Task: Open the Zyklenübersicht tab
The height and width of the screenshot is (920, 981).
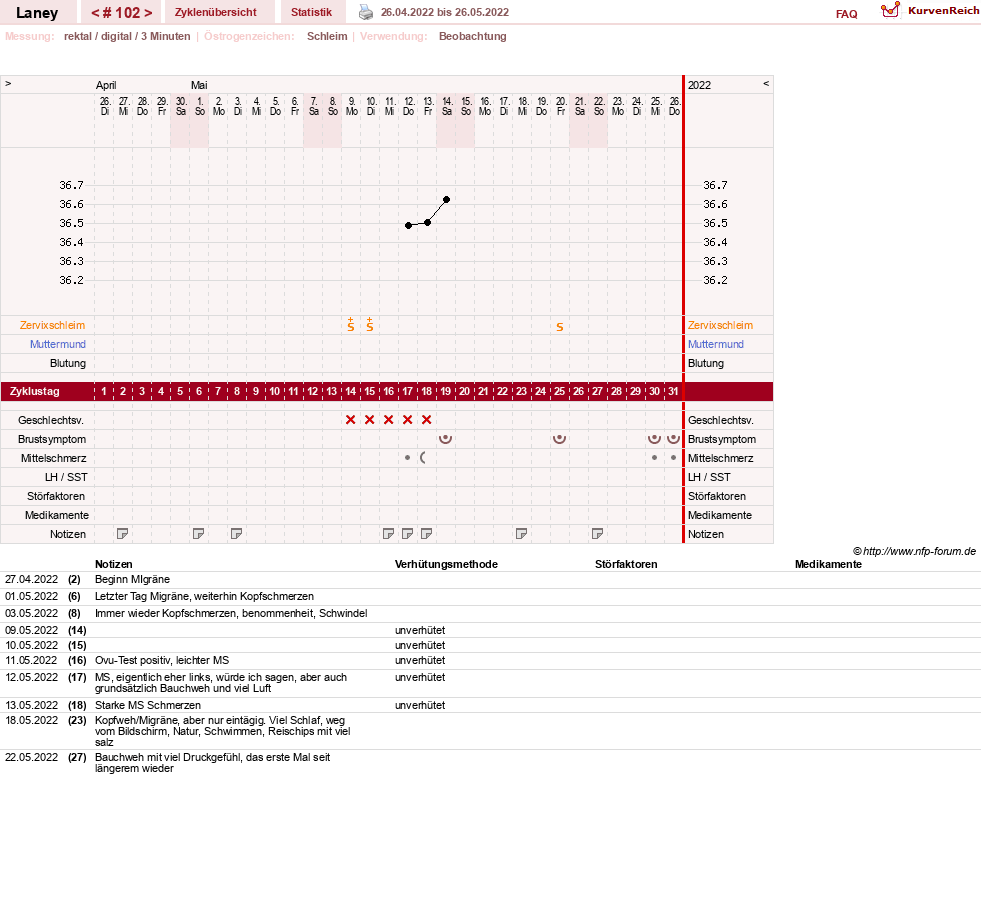Action: click(x=216, y=12)
